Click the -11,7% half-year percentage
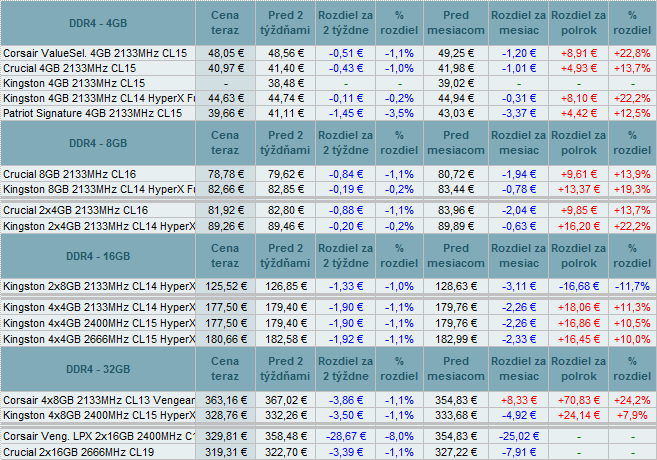 [x=632, y=287]
